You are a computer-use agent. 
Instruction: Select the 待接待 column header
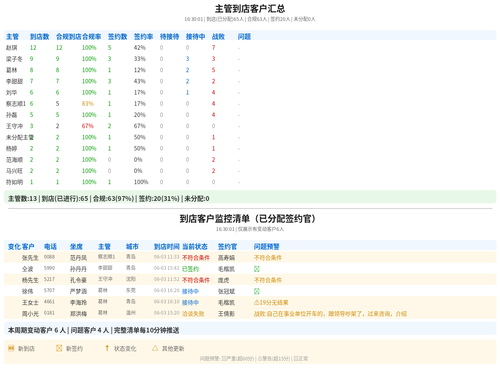tap(170, 36)
